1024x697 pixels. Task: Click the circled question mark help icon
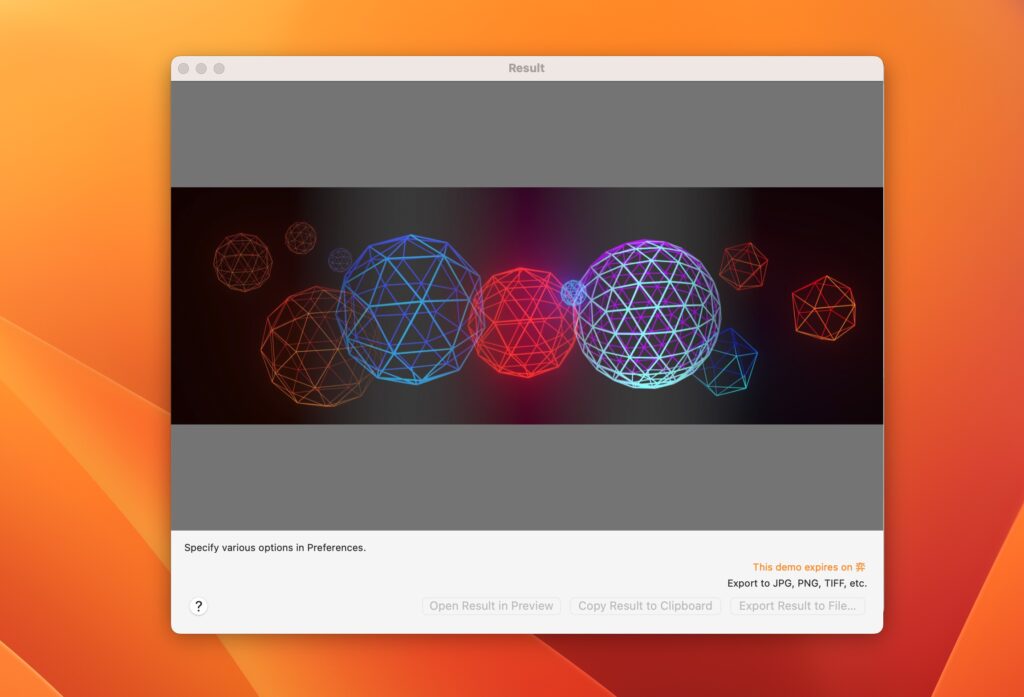point(198,606)
